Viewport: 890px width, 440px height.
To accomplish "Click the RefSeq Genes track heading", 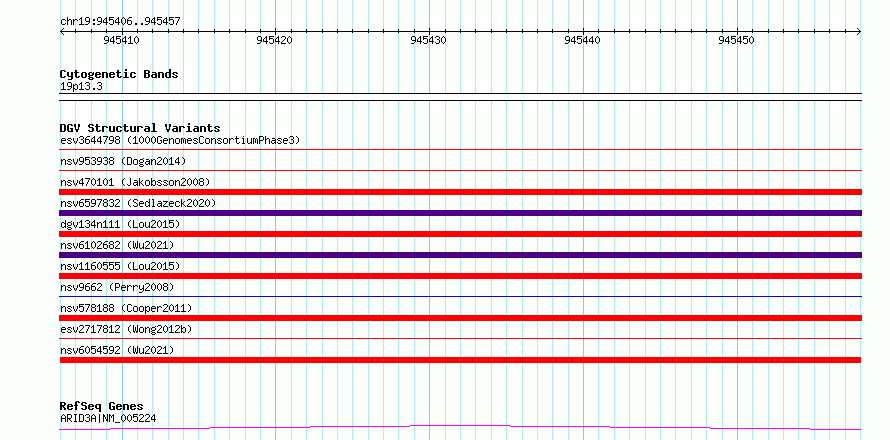I will 101,407.
